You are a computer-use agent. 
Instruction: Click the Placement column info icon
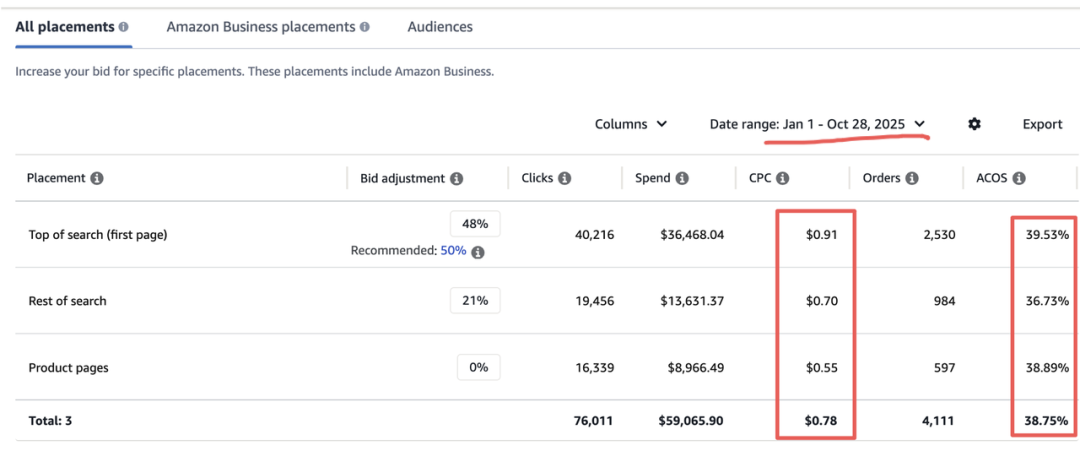tap(97, 178)
